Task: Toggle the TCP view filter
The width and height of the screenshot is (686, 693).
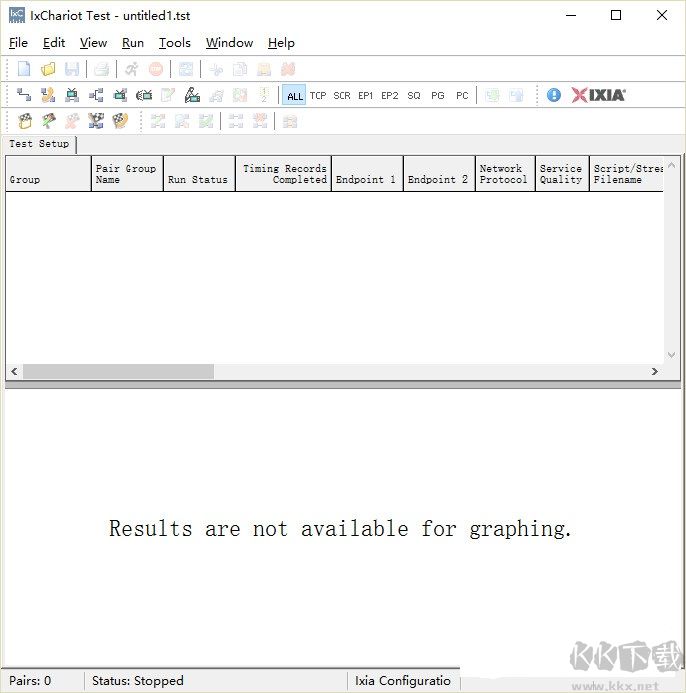Action: [318, 96]
